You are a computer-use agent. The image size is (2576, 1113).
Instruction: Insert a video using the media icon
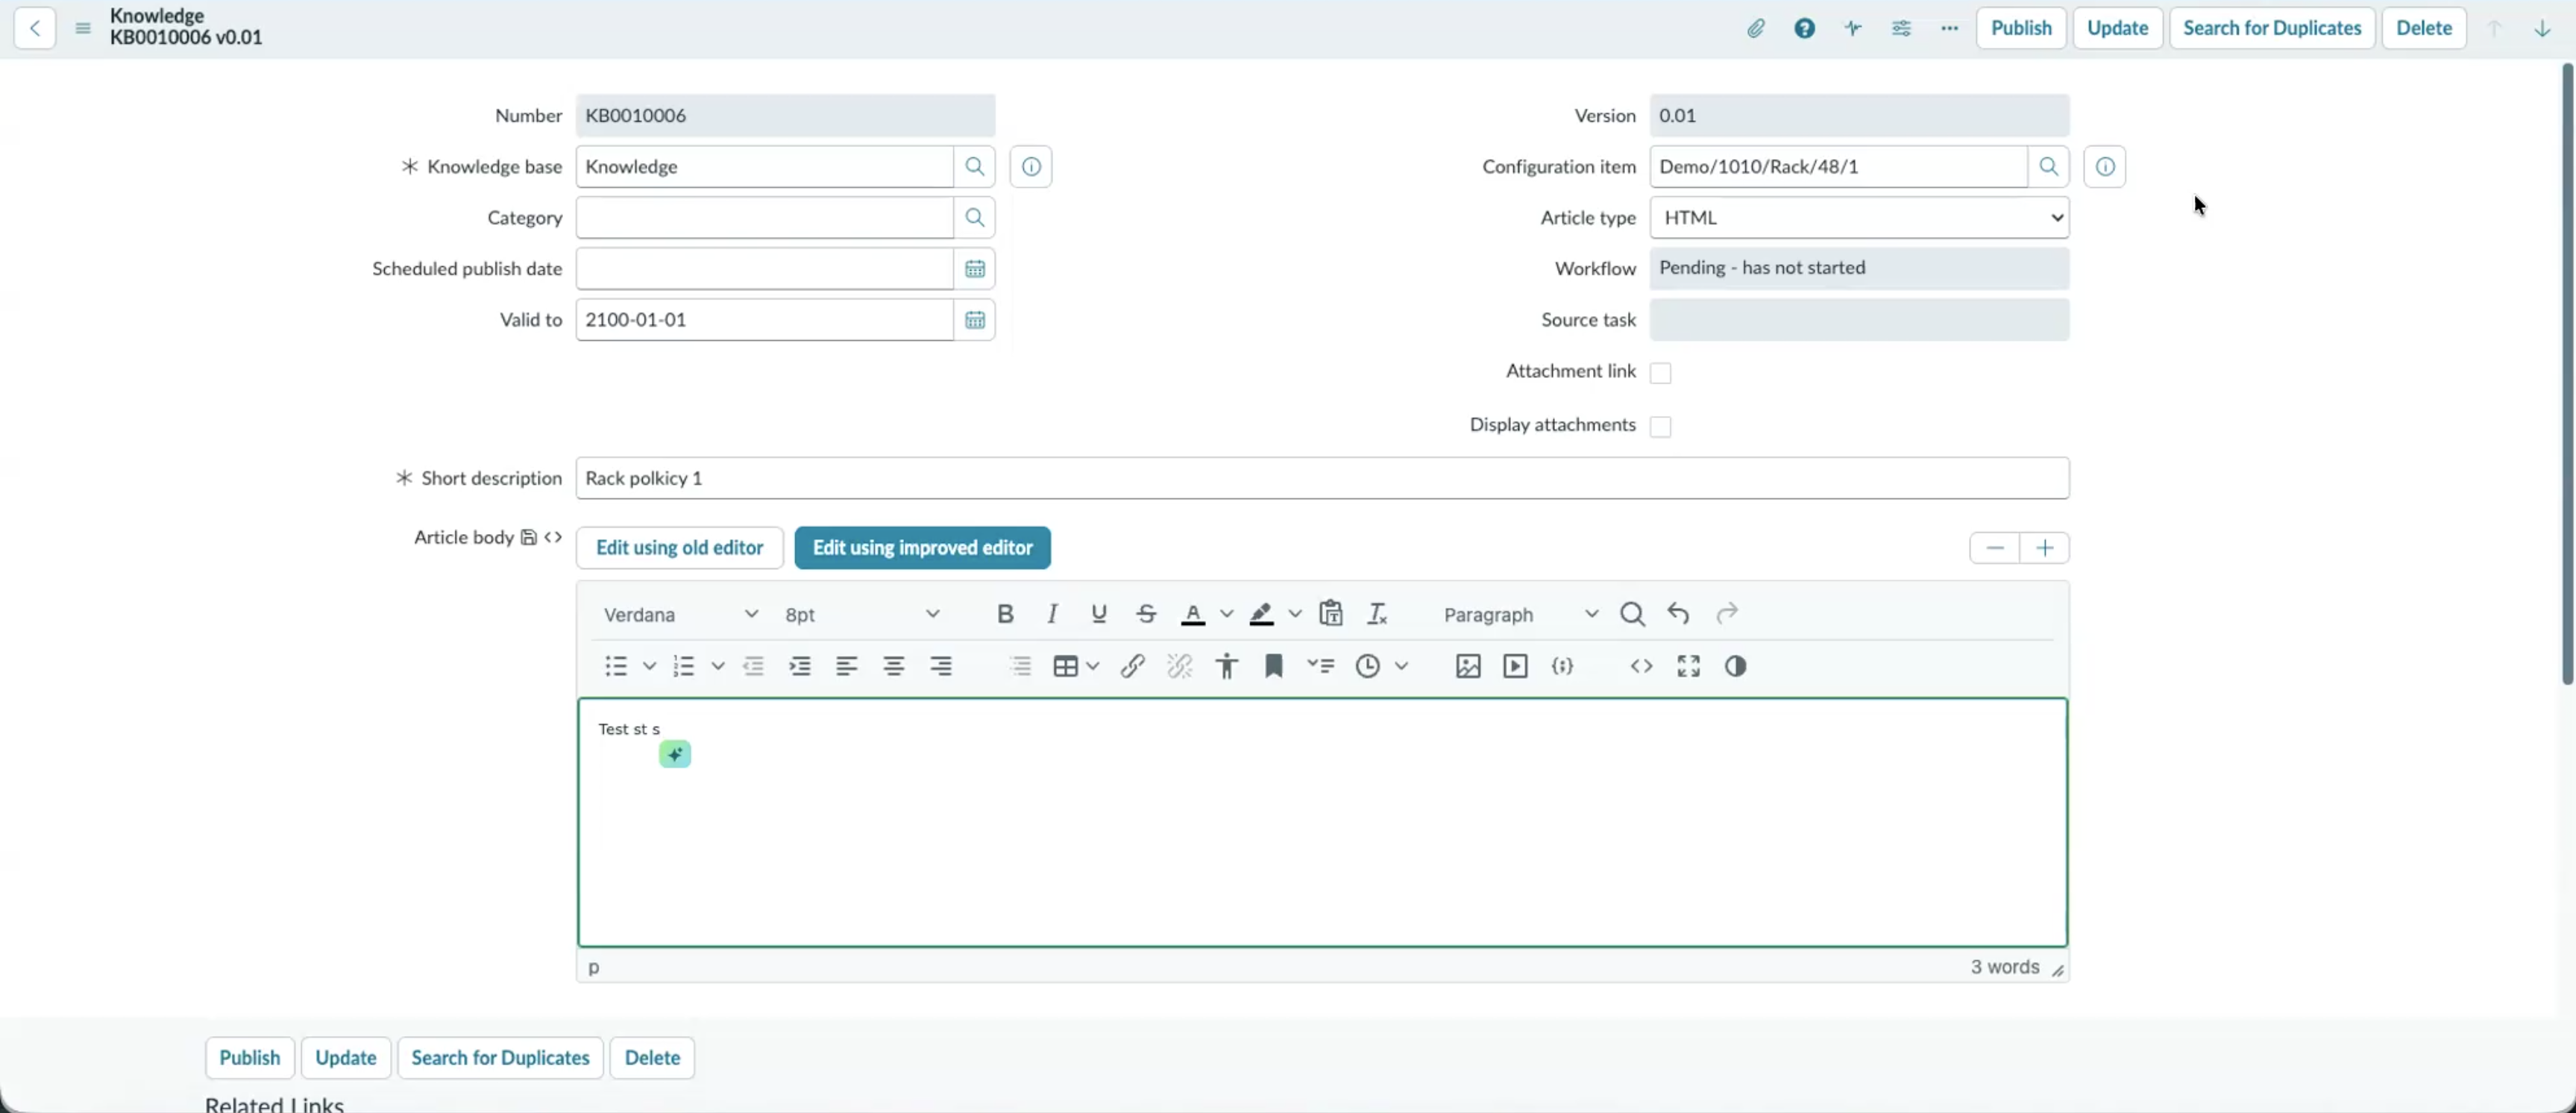1515,666
